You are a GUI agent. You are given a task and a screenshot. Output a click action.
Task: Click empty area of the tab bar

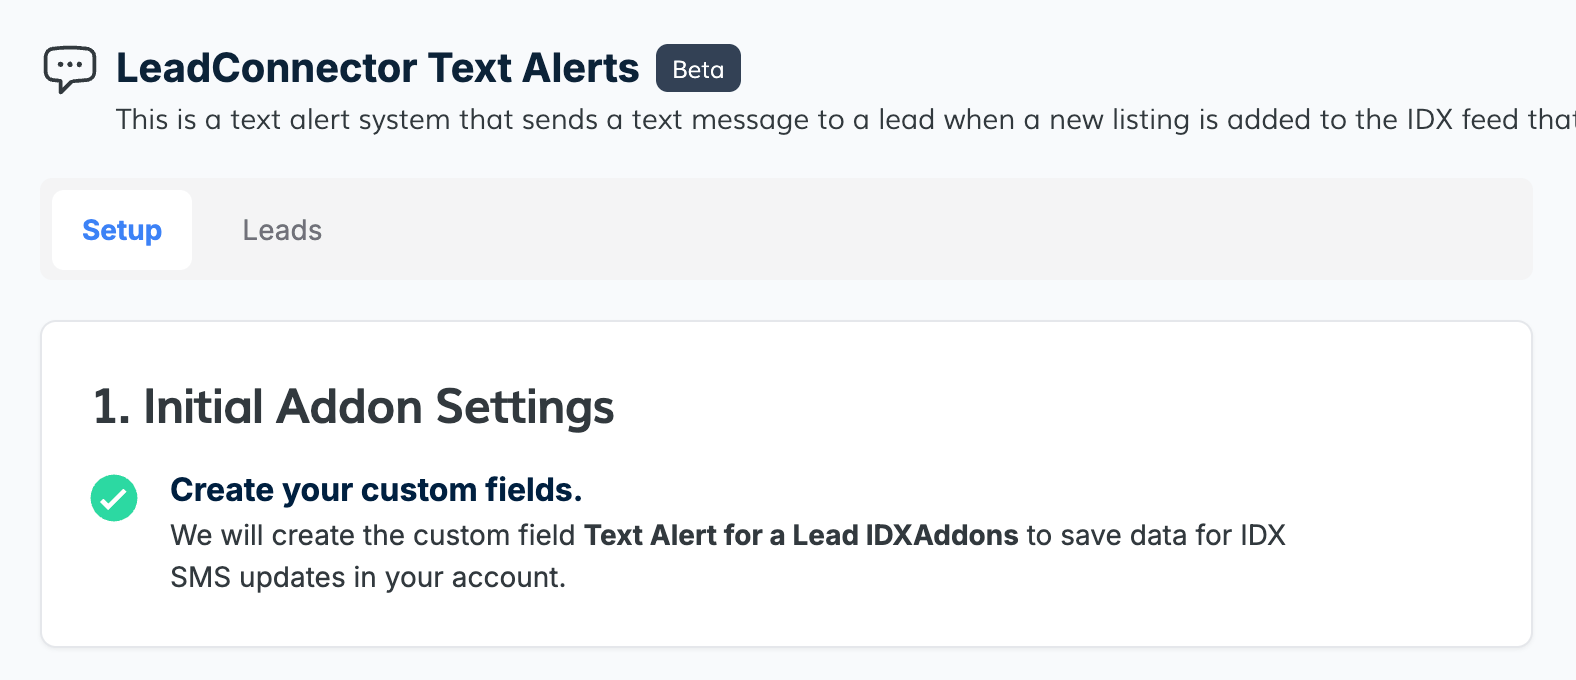900,230
